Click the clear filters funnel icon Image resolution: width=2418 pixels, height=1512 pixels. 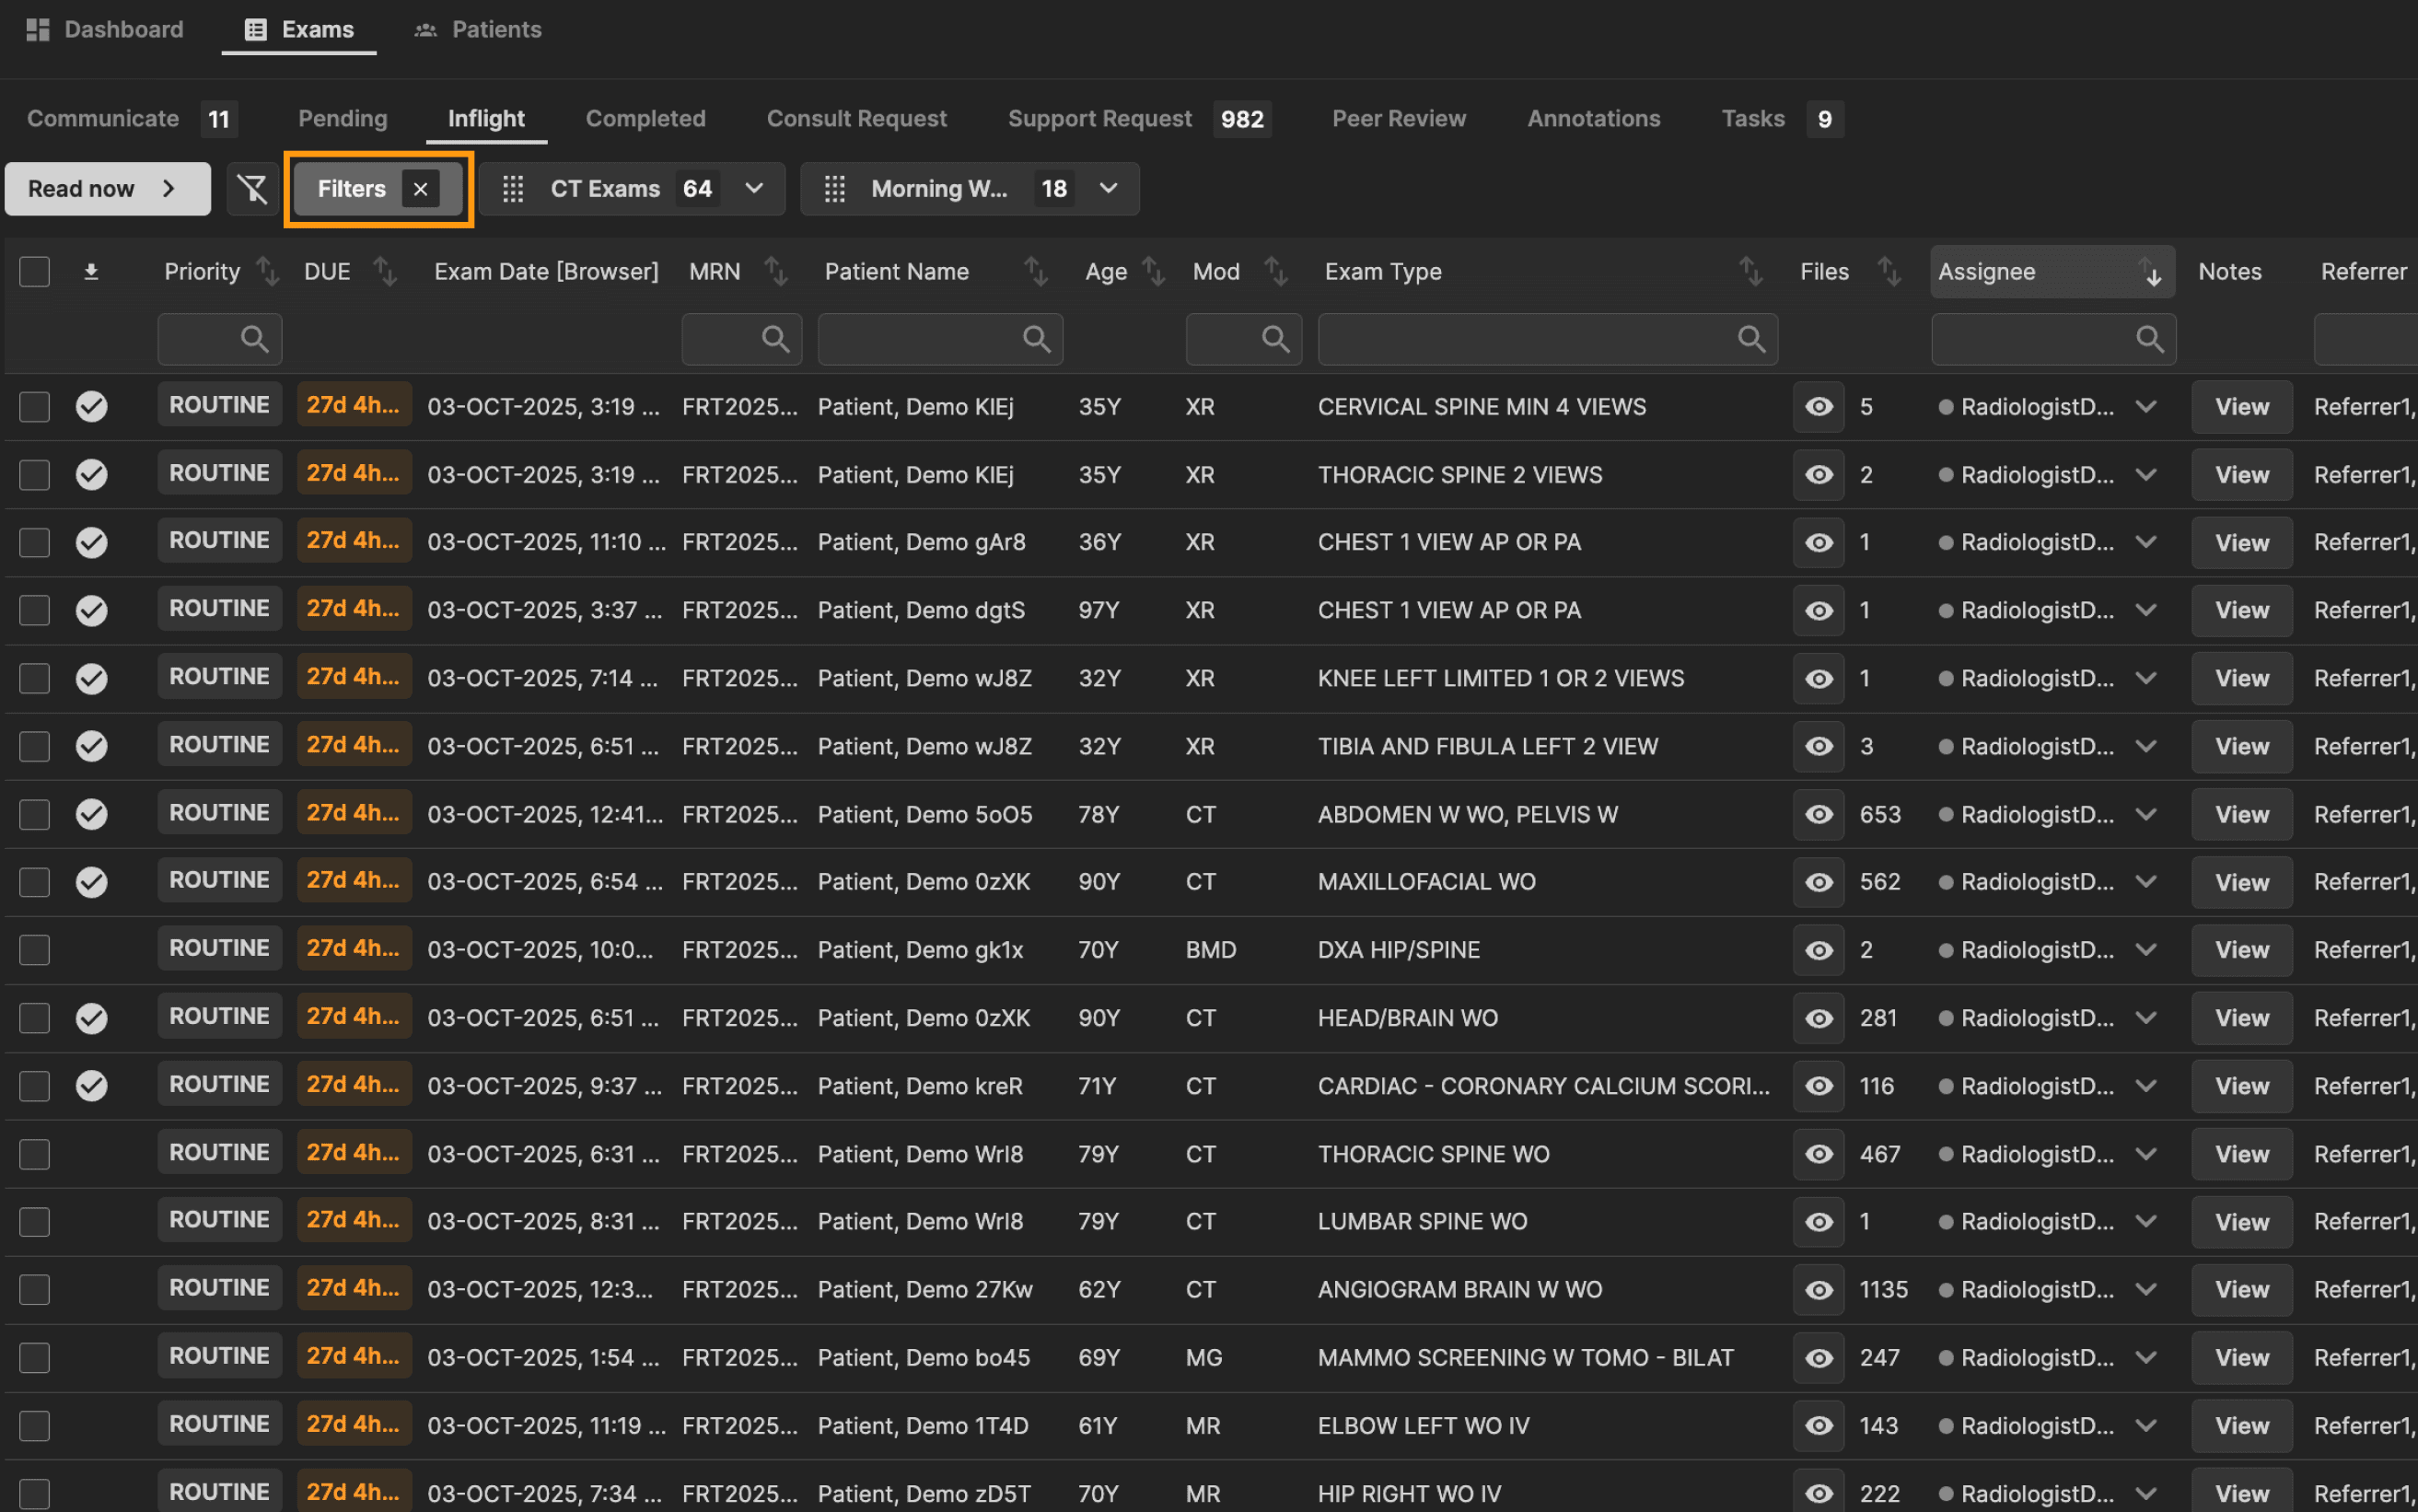coord(252,189)
